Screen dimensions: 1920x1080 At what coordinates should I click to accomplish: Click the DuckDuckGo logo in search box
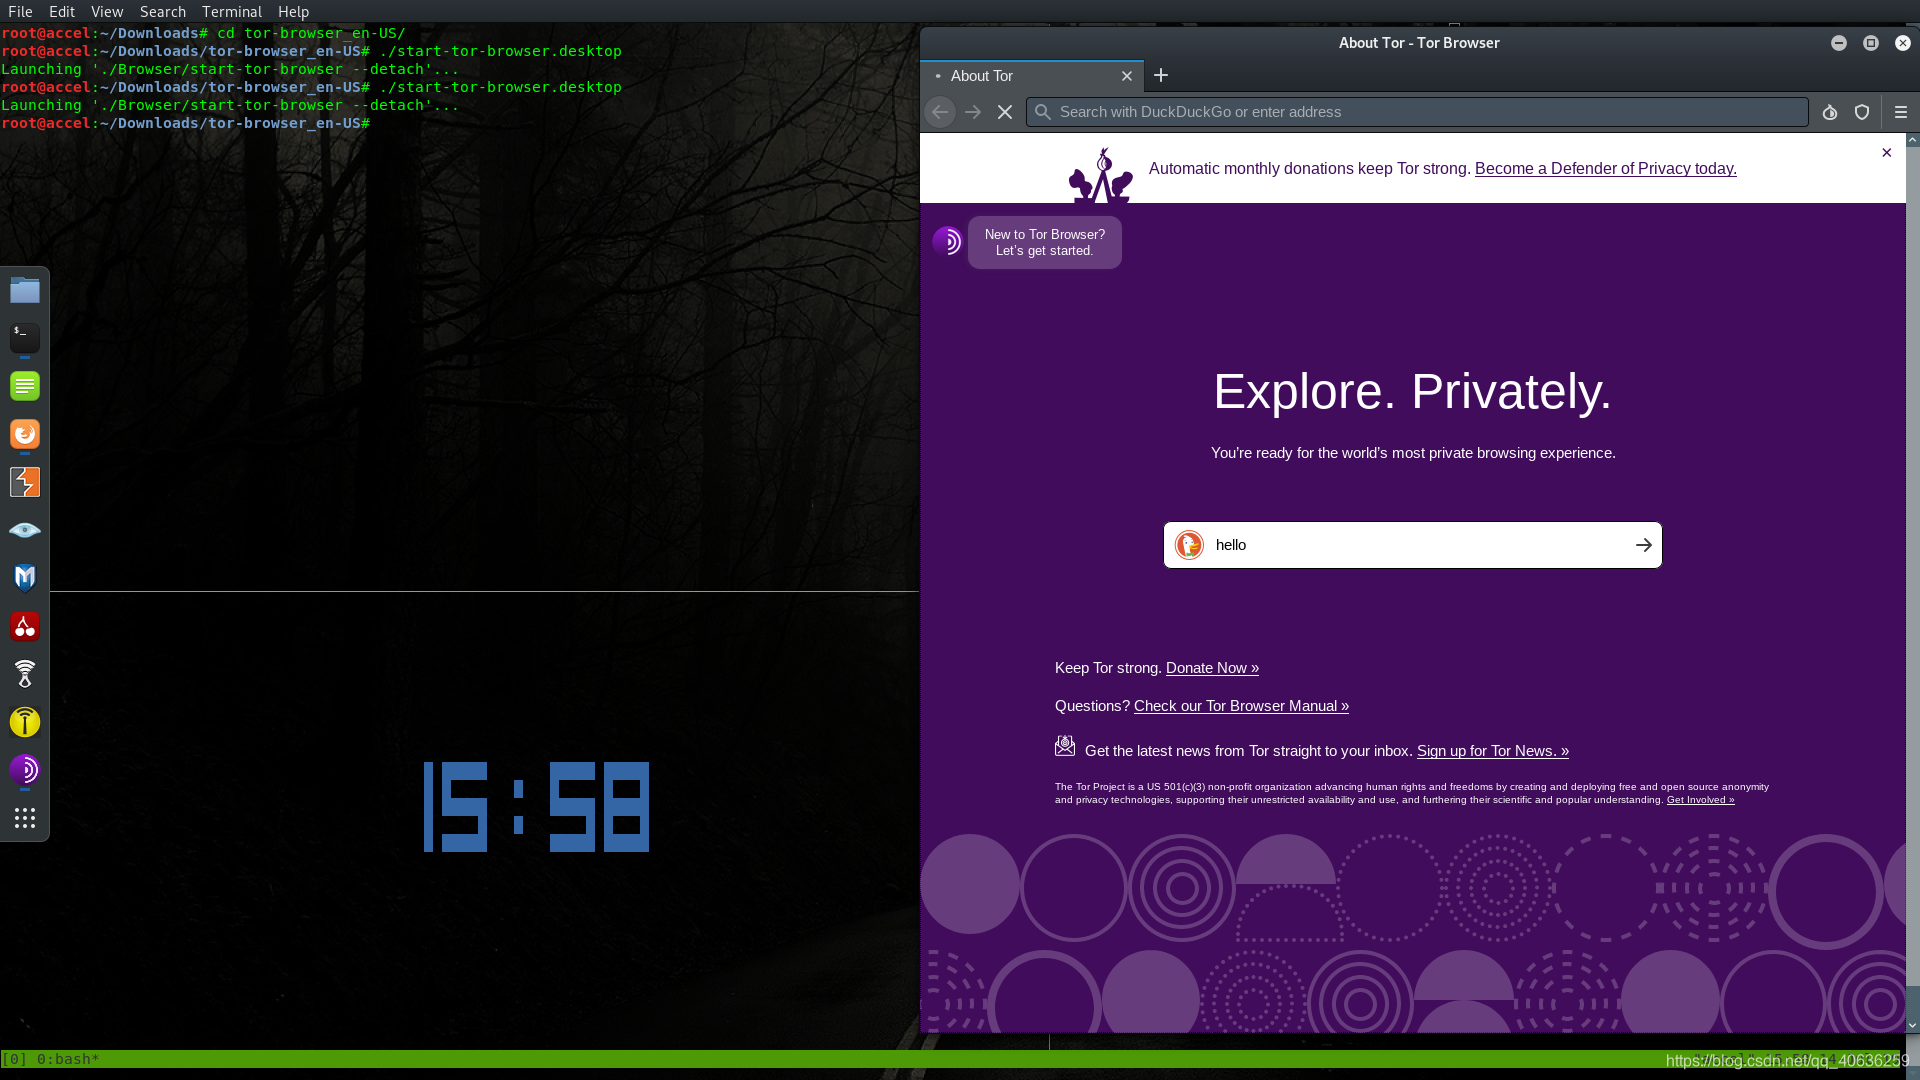coord(1189,545)
